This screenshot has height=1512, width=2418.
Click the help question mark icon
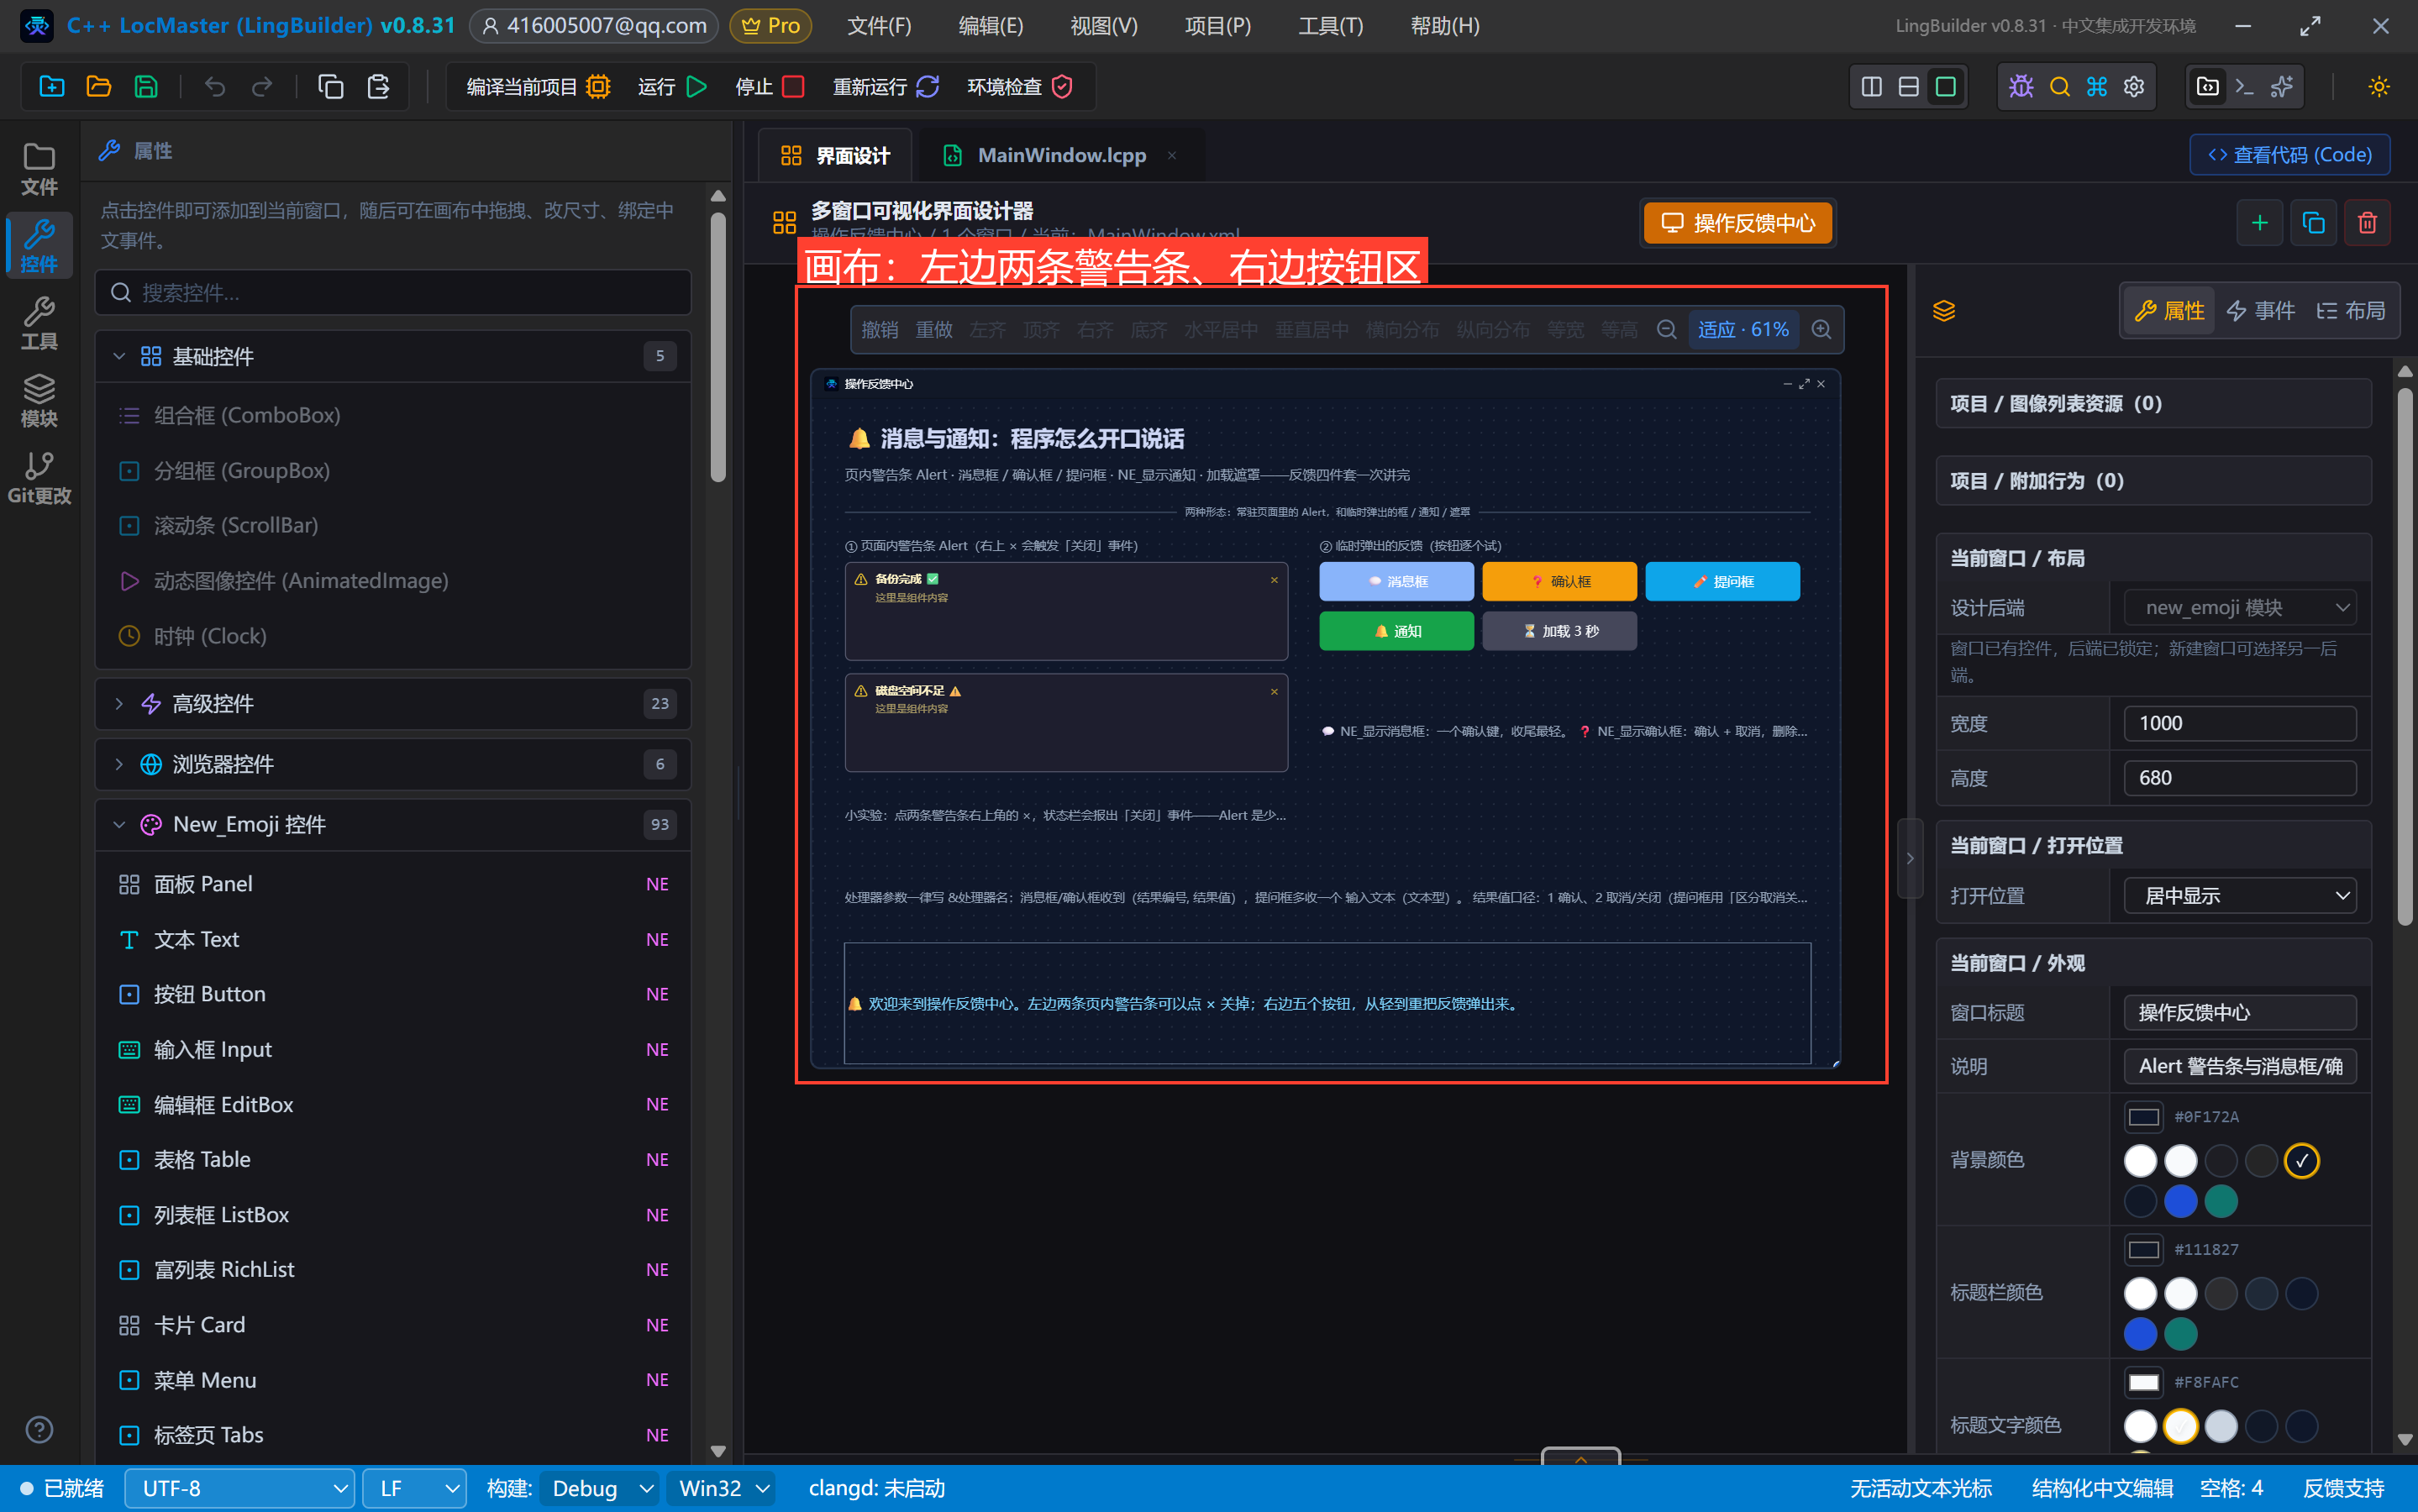39,1429
